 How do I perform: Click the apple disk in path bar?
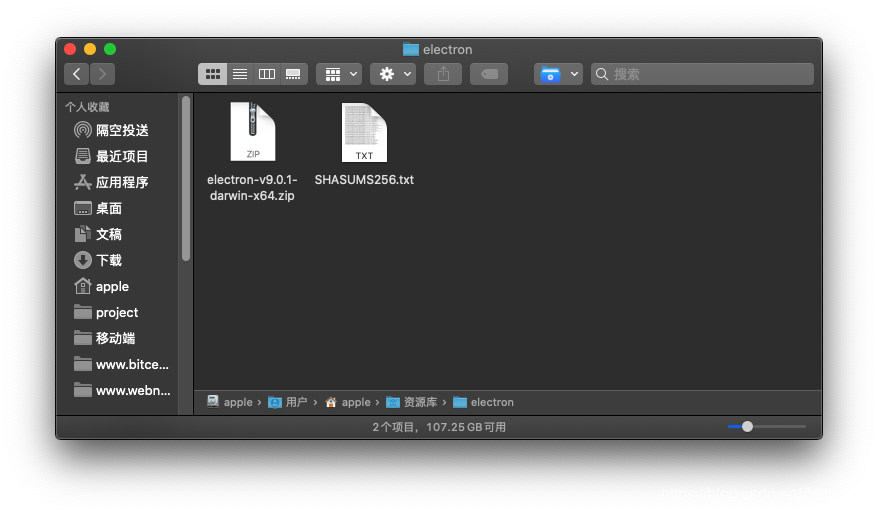pyautogui.click(x=230, y=402)
